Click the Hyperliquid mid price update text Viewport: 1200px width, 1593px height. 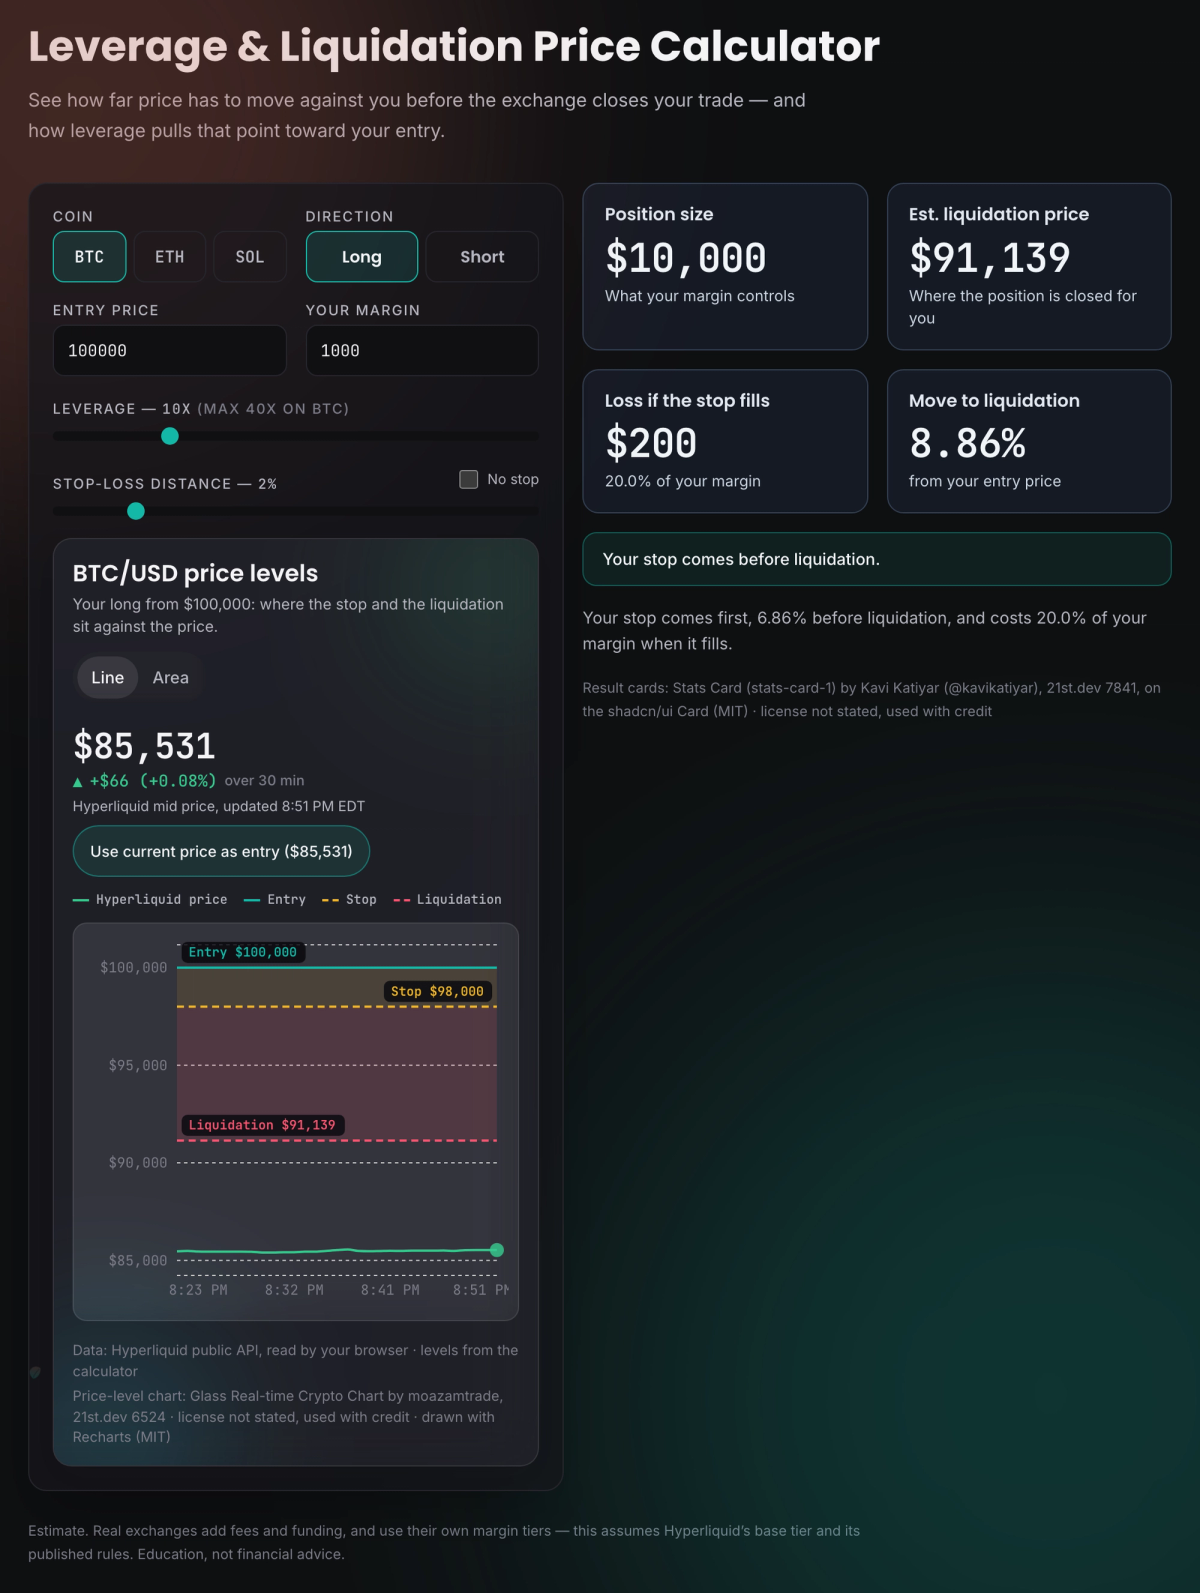[x=219, y=806]
